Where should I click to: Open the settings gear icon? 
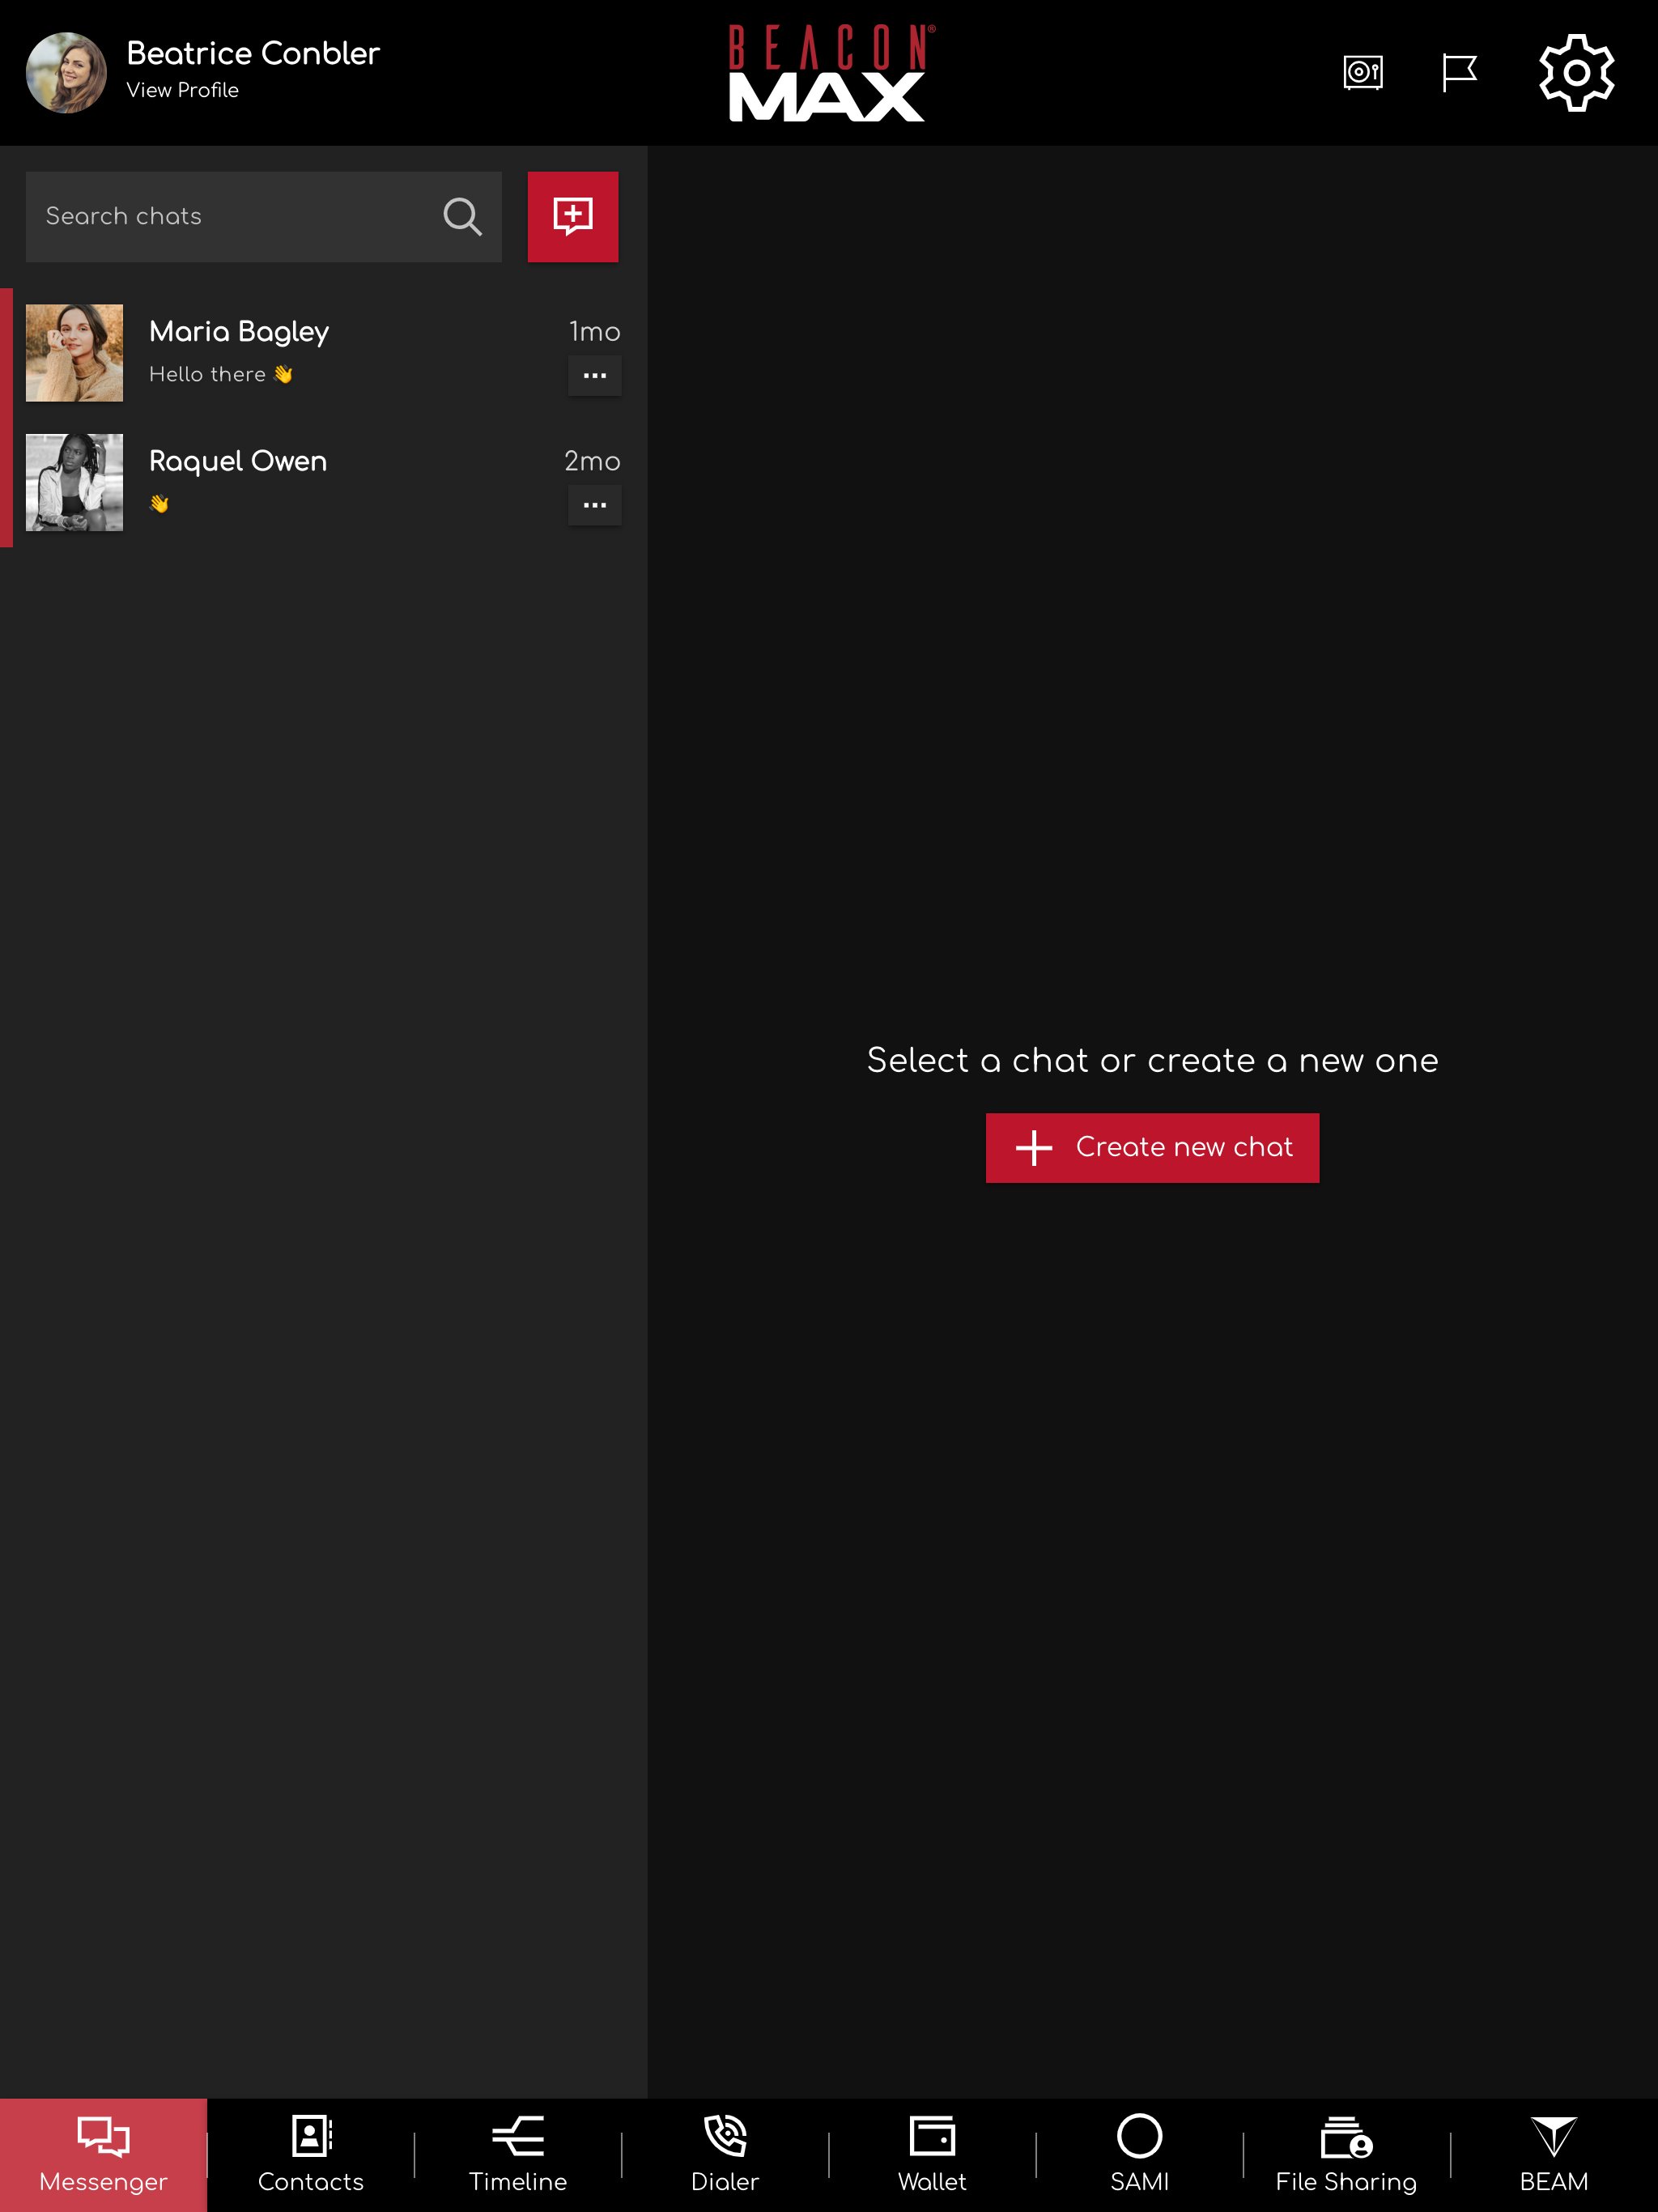pos(1576,73)
